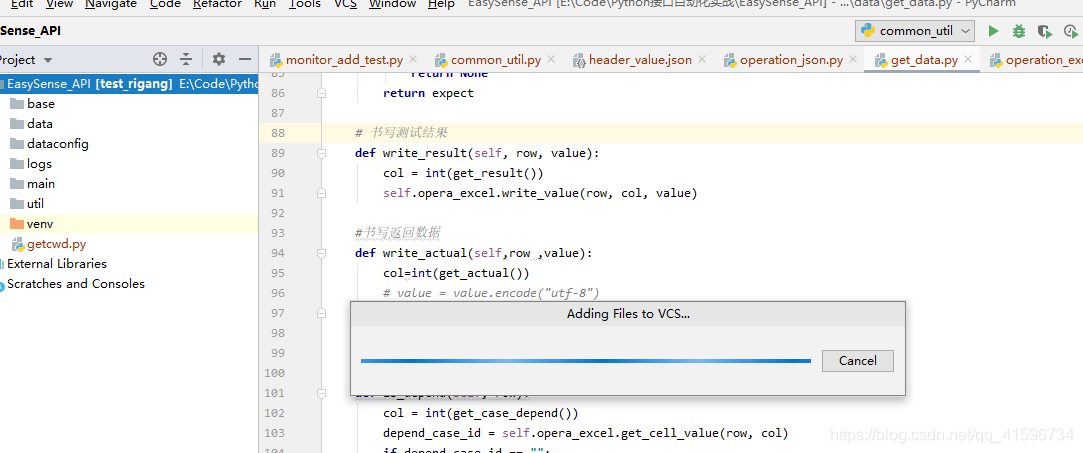Click the Sense_API breadcrumb in navigation bar
The image size is (1083, 453).
coord(30,31)
